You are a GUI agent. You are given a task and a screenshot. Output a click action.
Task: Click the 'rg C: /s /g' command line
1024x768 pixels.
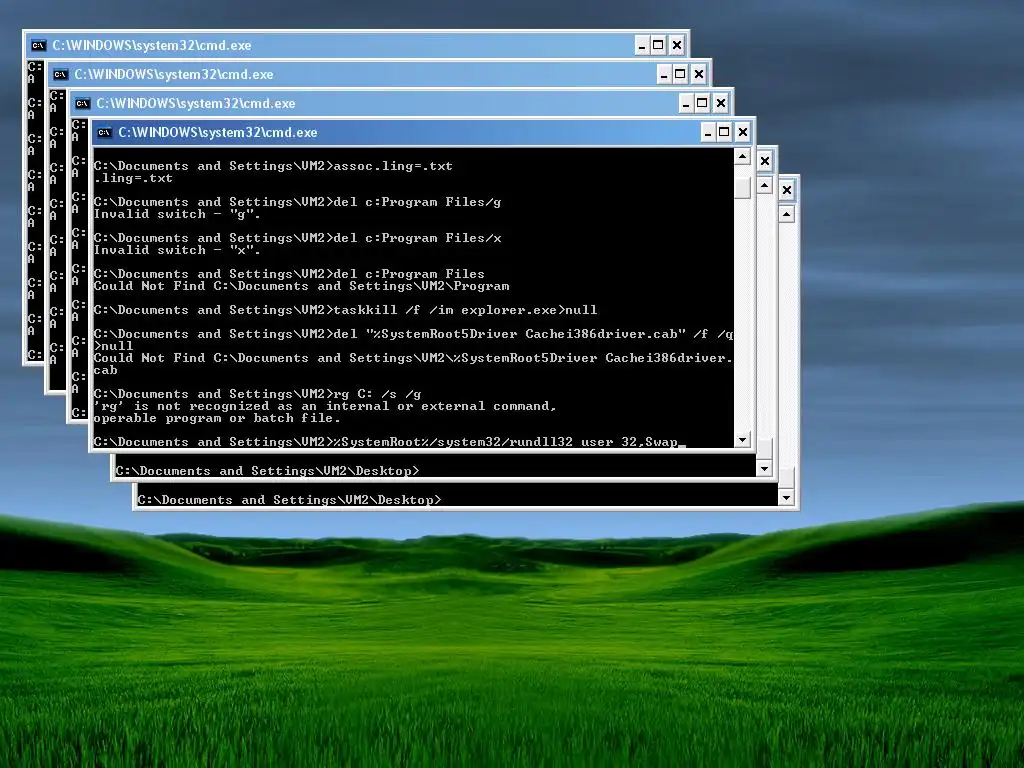[257, 394]
